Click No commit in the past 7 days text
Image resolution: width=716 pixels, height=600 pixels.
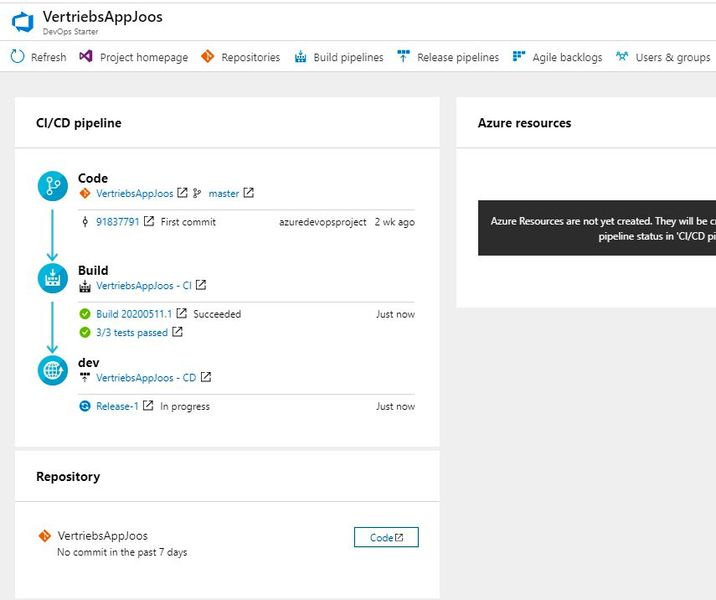pyautogui.click(x=122, y=552)
